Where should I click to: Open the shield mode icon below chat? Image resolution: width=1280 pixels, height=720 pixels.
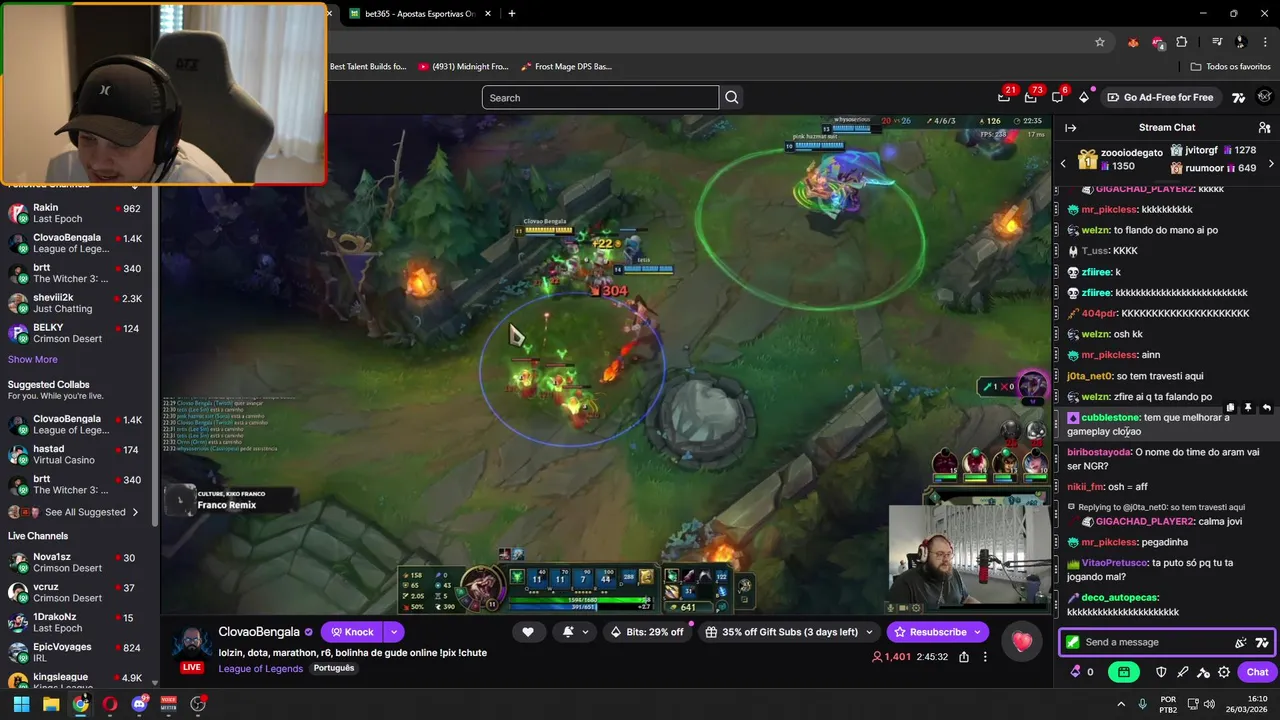point(1161,672)
